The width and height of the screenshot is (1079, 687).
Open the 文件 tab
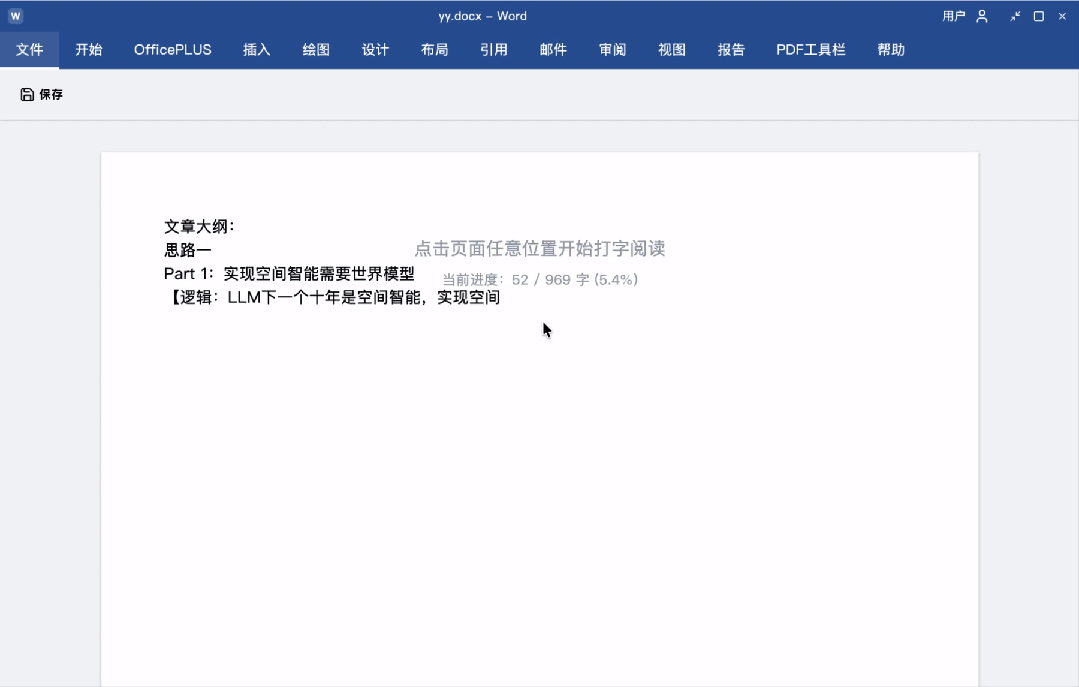point(30,49)
